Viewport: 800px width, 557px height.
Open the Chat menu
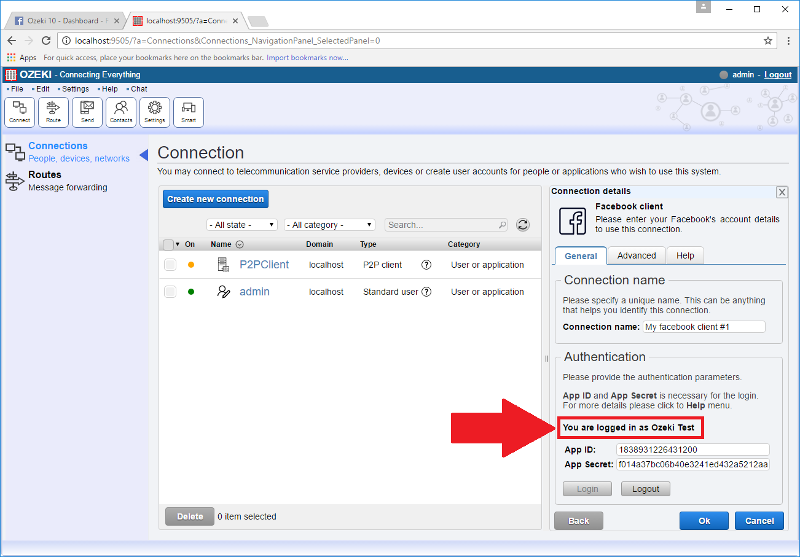[138, 89]
